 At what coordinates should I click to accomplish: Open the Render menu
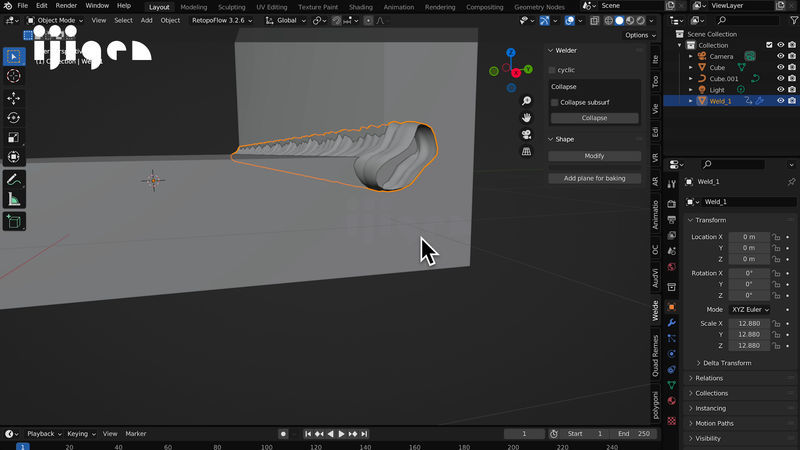pyautogui.click(x=66, y=6)
